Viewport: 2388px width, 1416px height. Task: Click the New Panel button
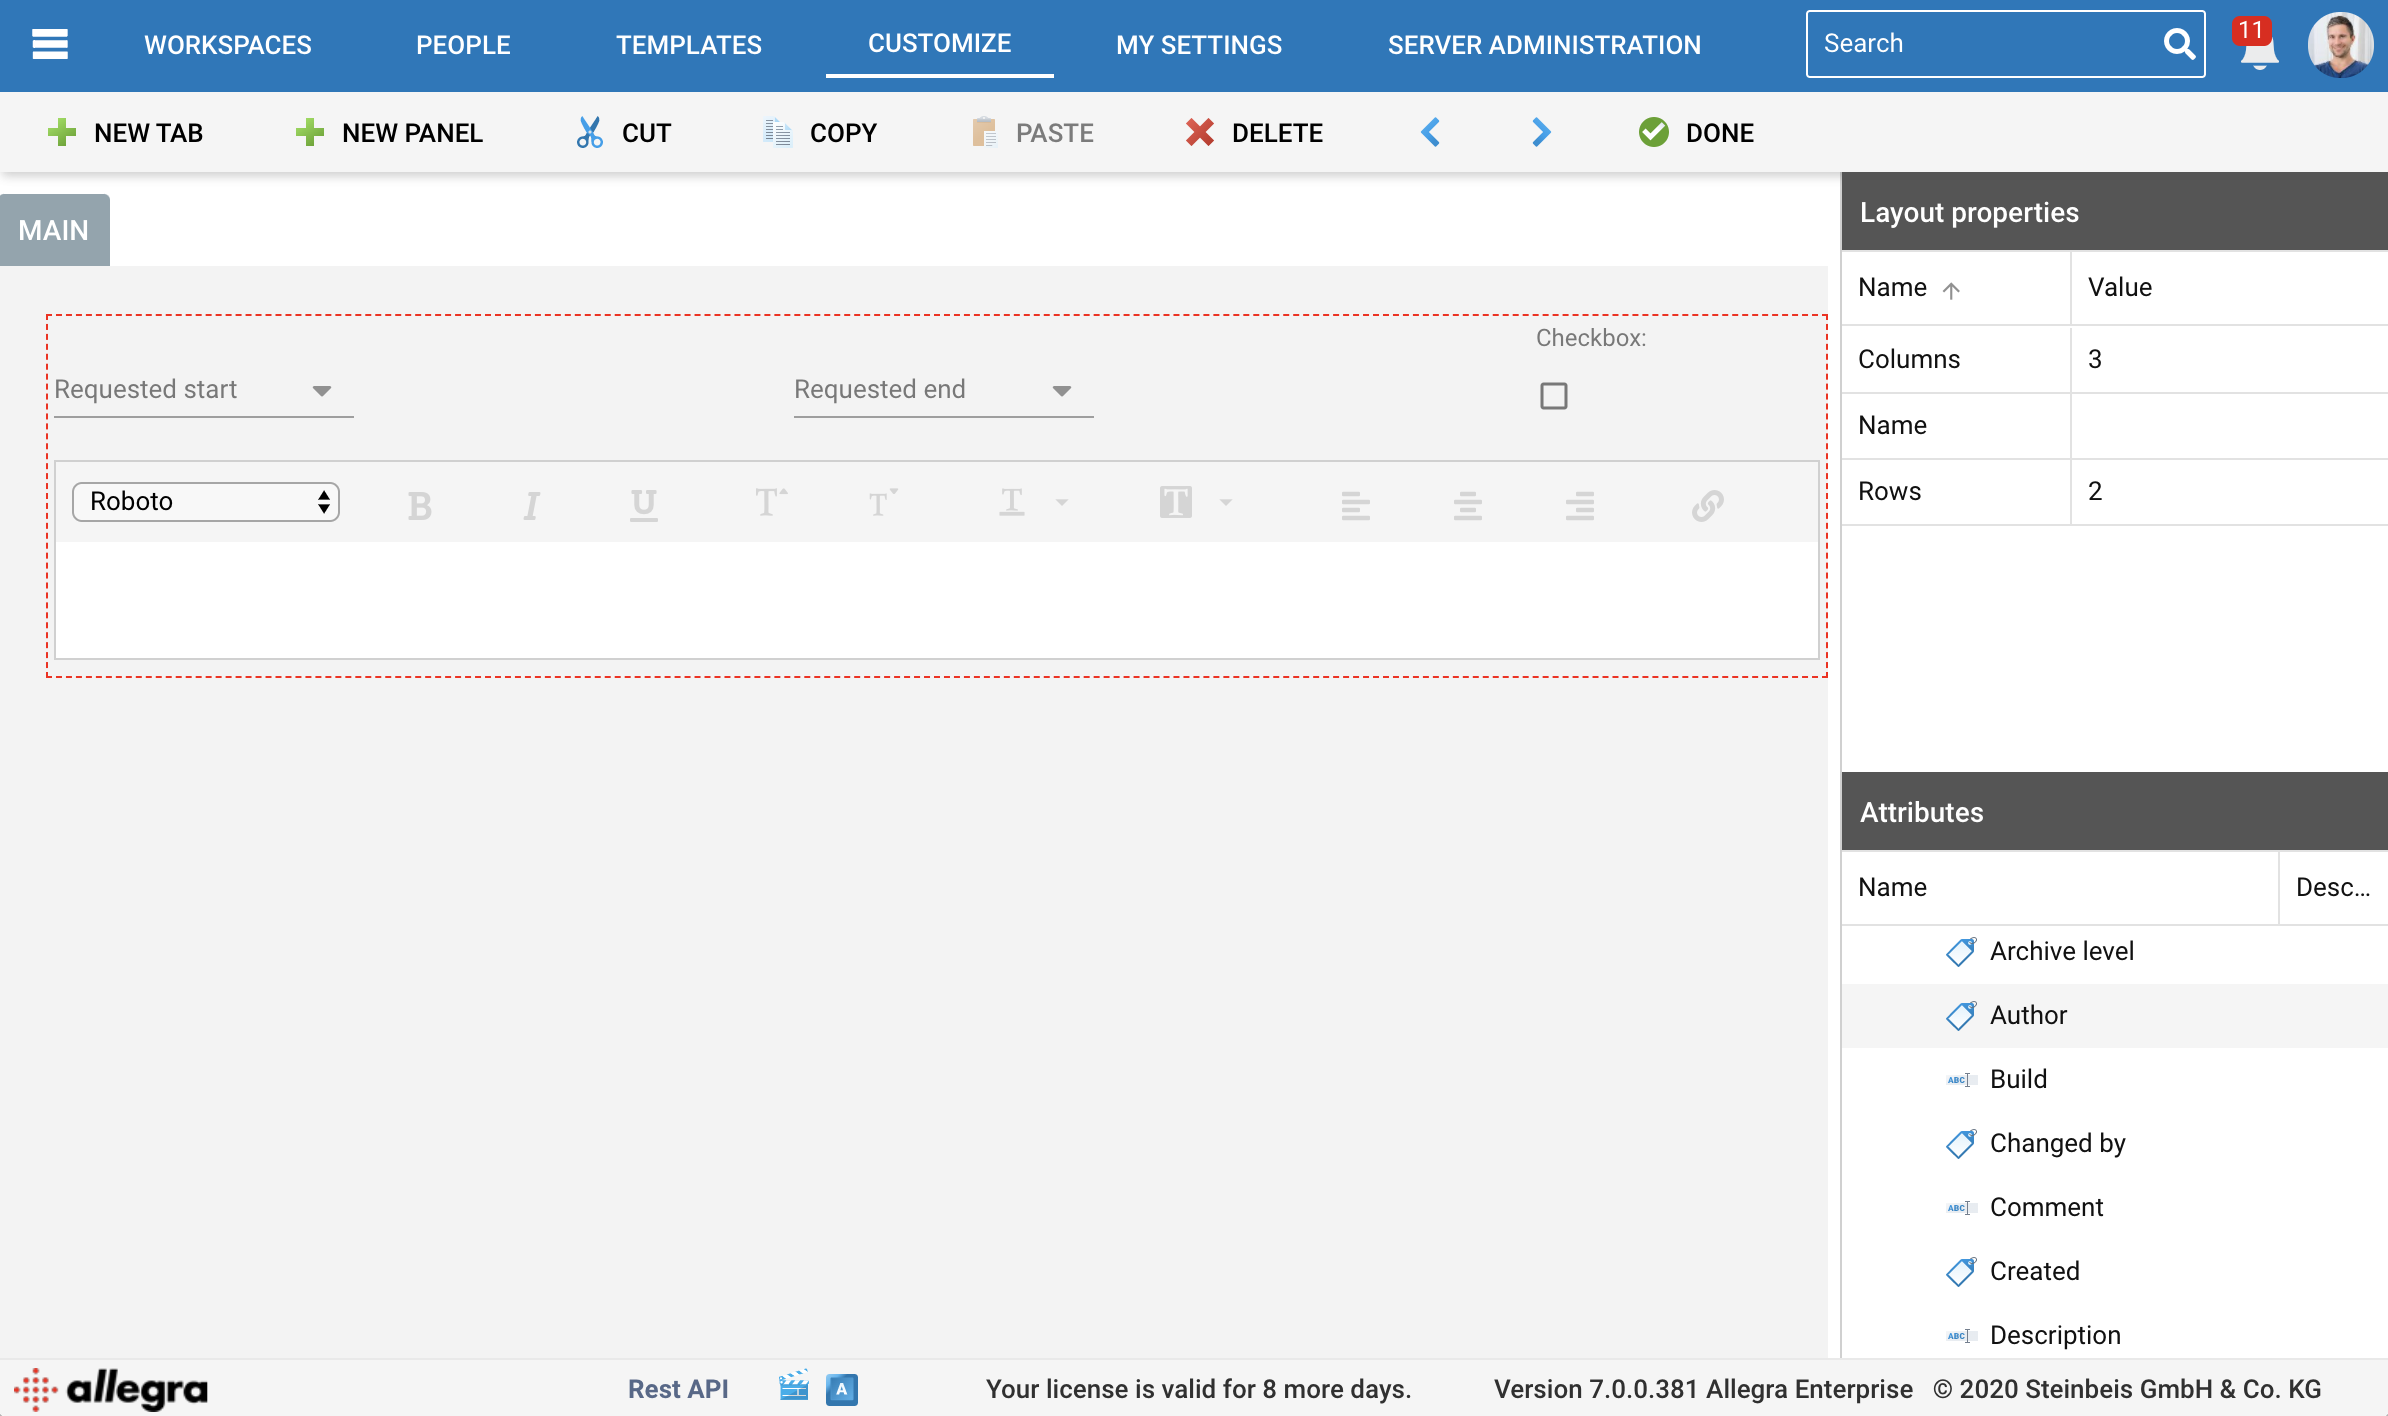point(390,133)
